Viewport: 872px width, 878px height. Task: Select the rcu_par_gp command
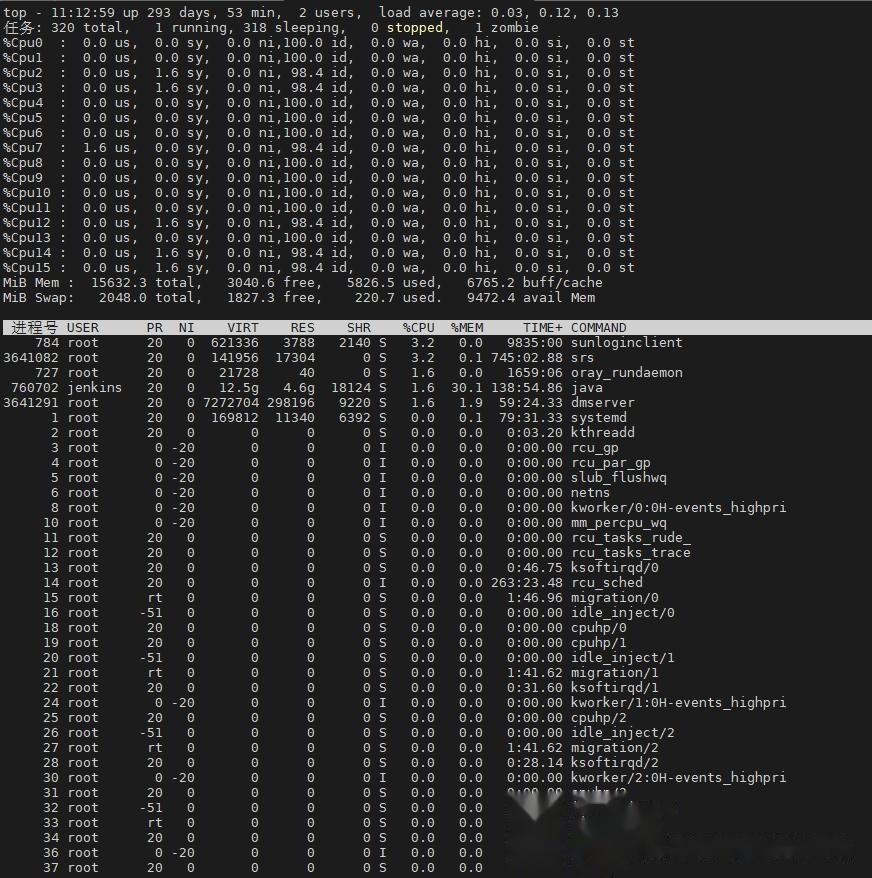(x=610, y=463)
